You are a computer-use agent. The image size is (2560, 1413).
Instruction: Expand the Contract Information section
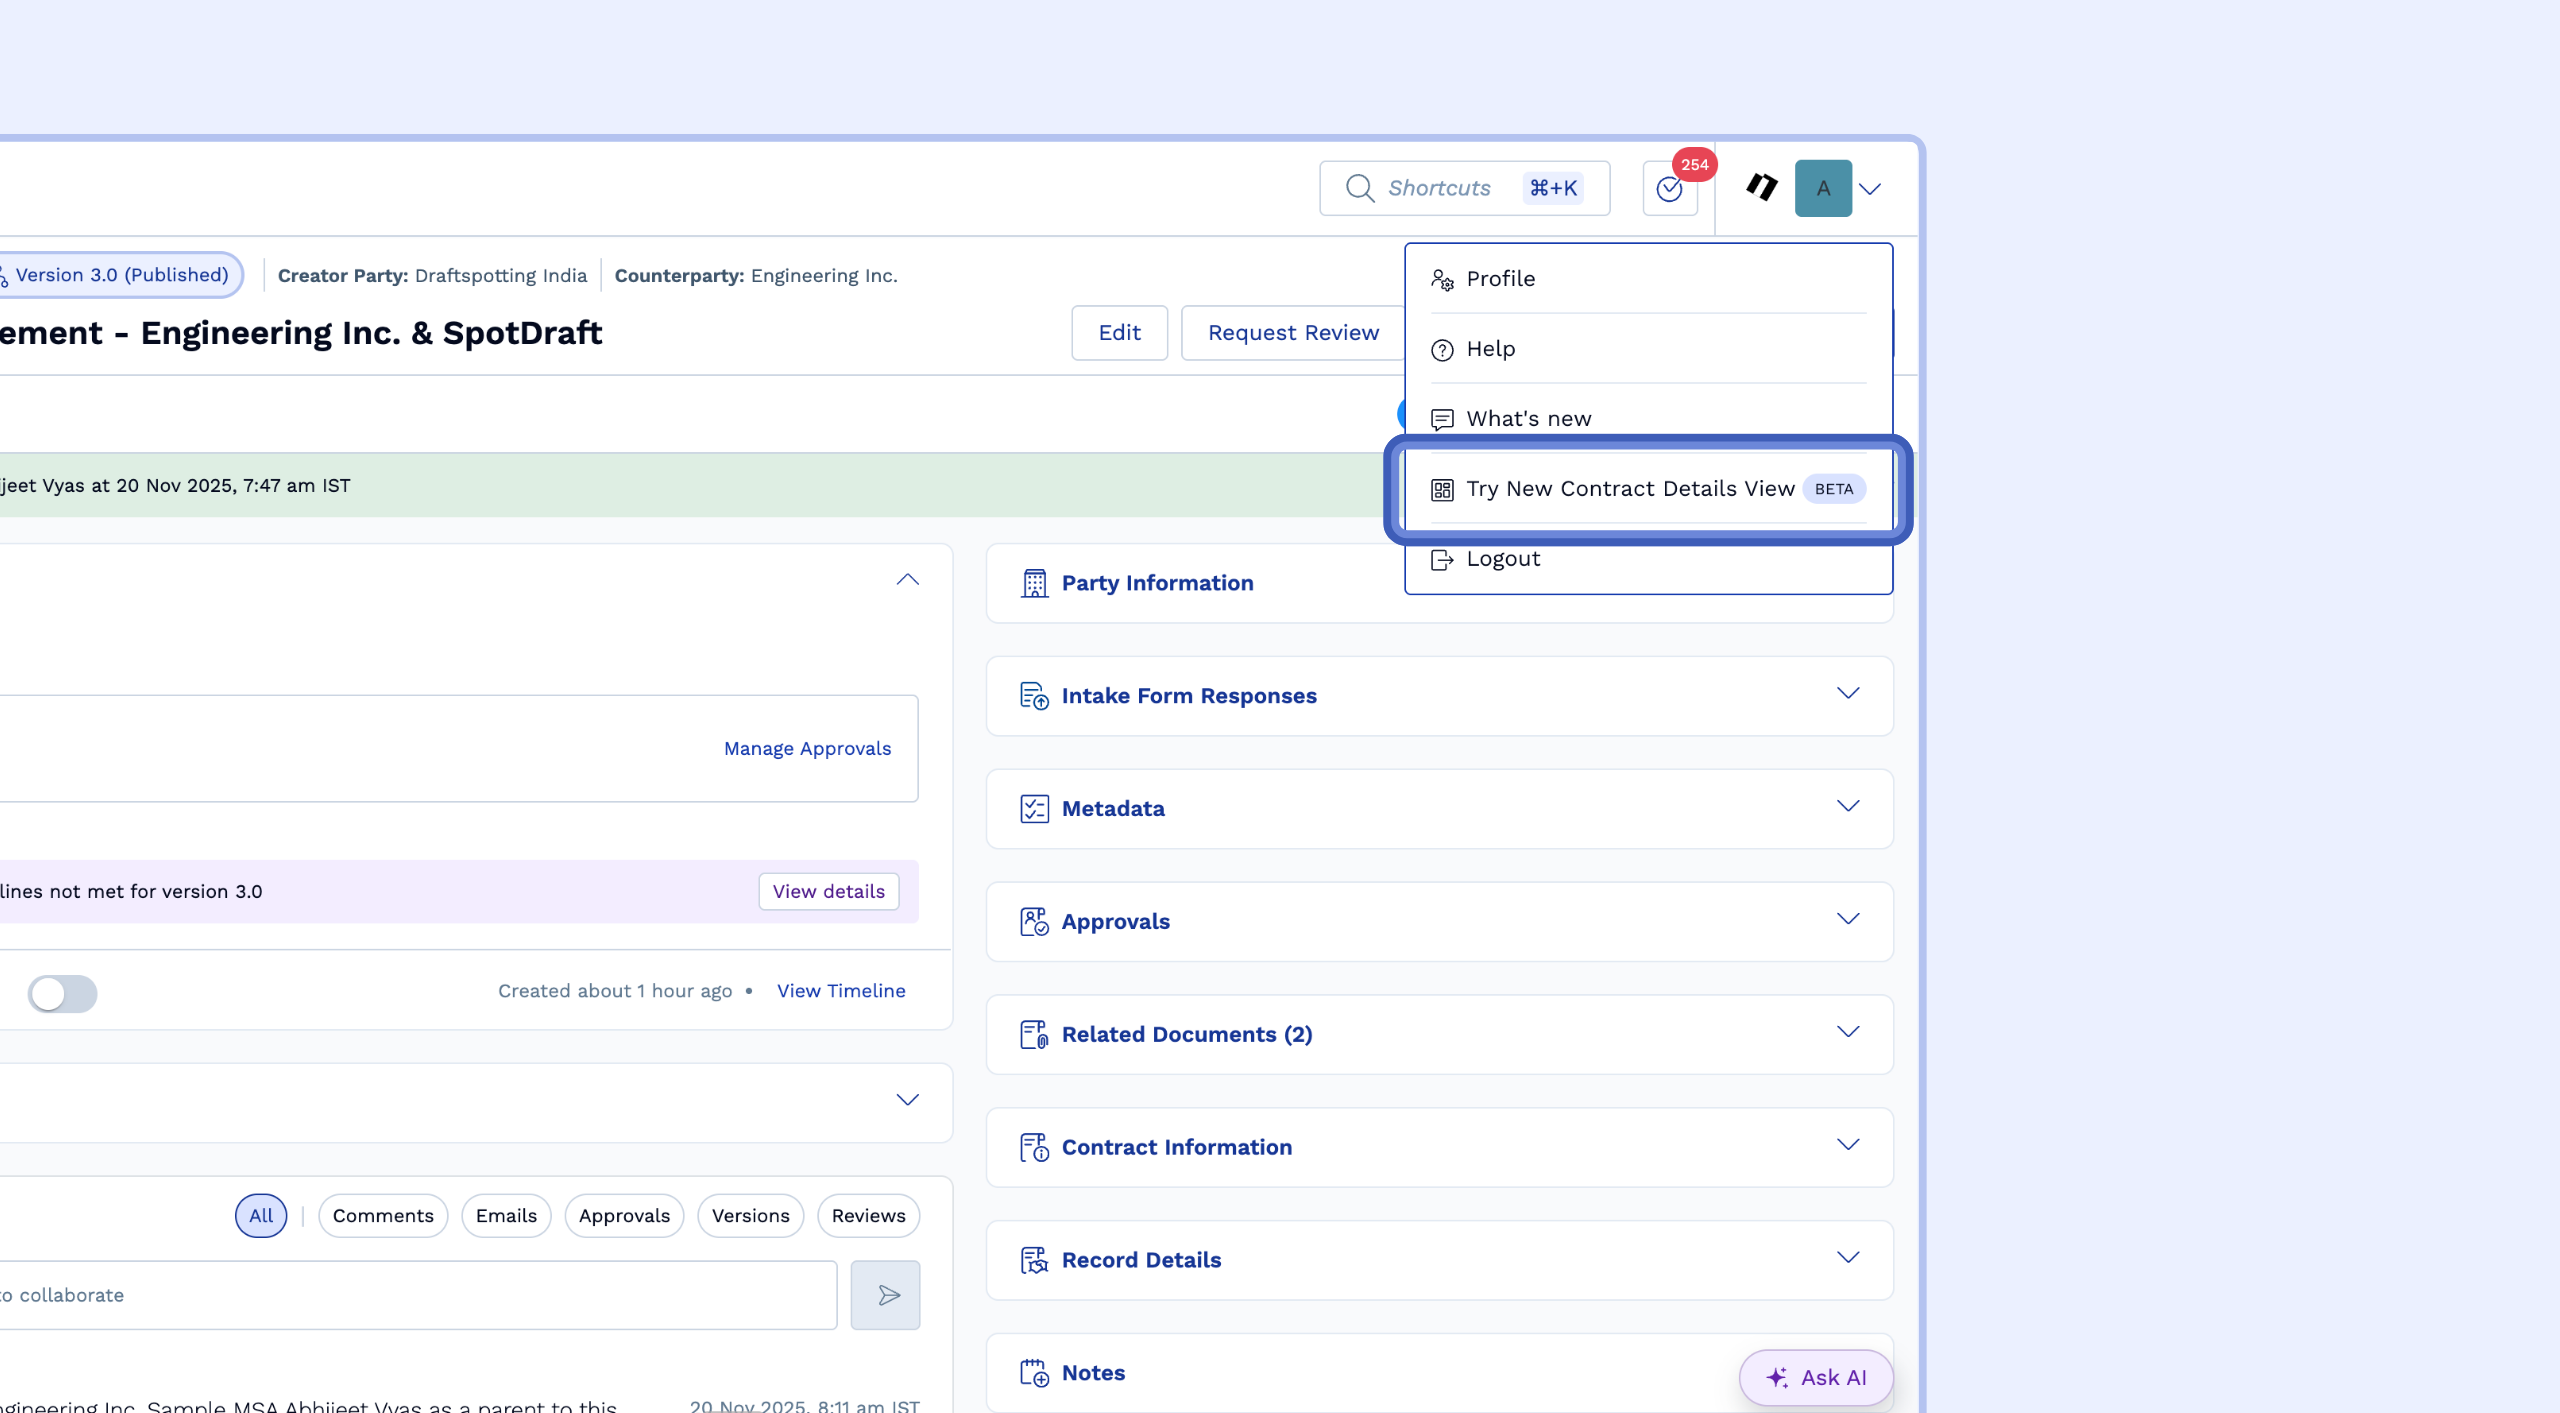[1847, 1145]
